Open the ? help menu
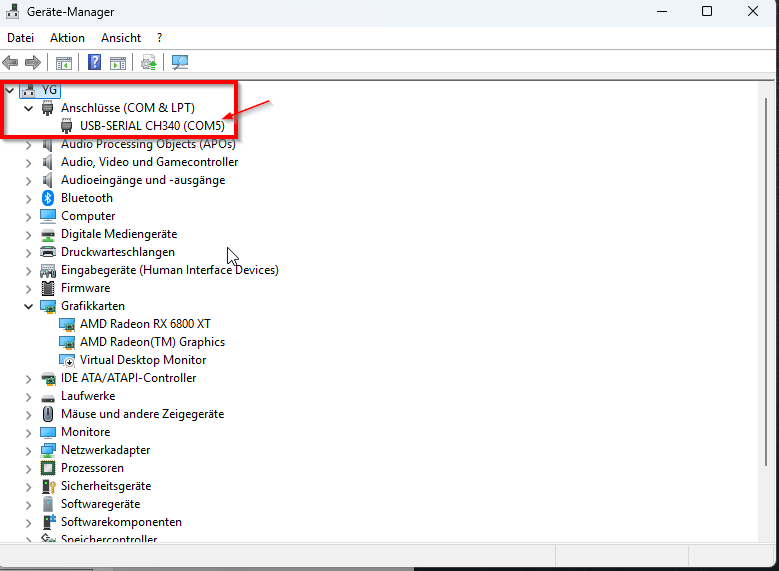Viewport: 779px width, 571px height. pyautogui.click(x=159, y=38)
